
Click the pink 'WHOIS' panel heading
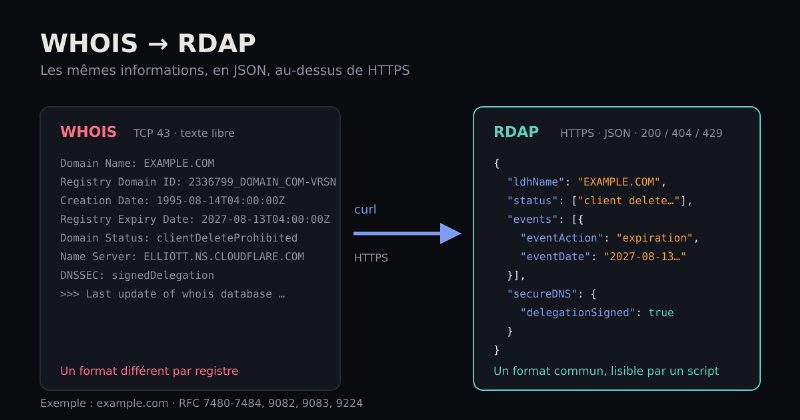pos(88,132)
